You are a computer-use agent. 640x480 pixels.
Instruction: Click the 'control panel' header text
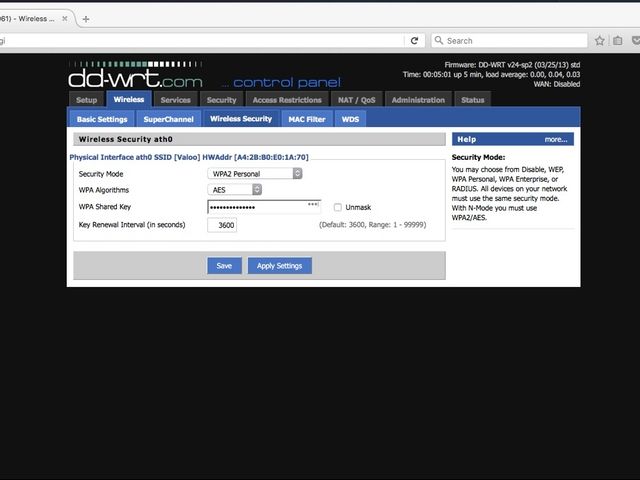coord(287,82)
